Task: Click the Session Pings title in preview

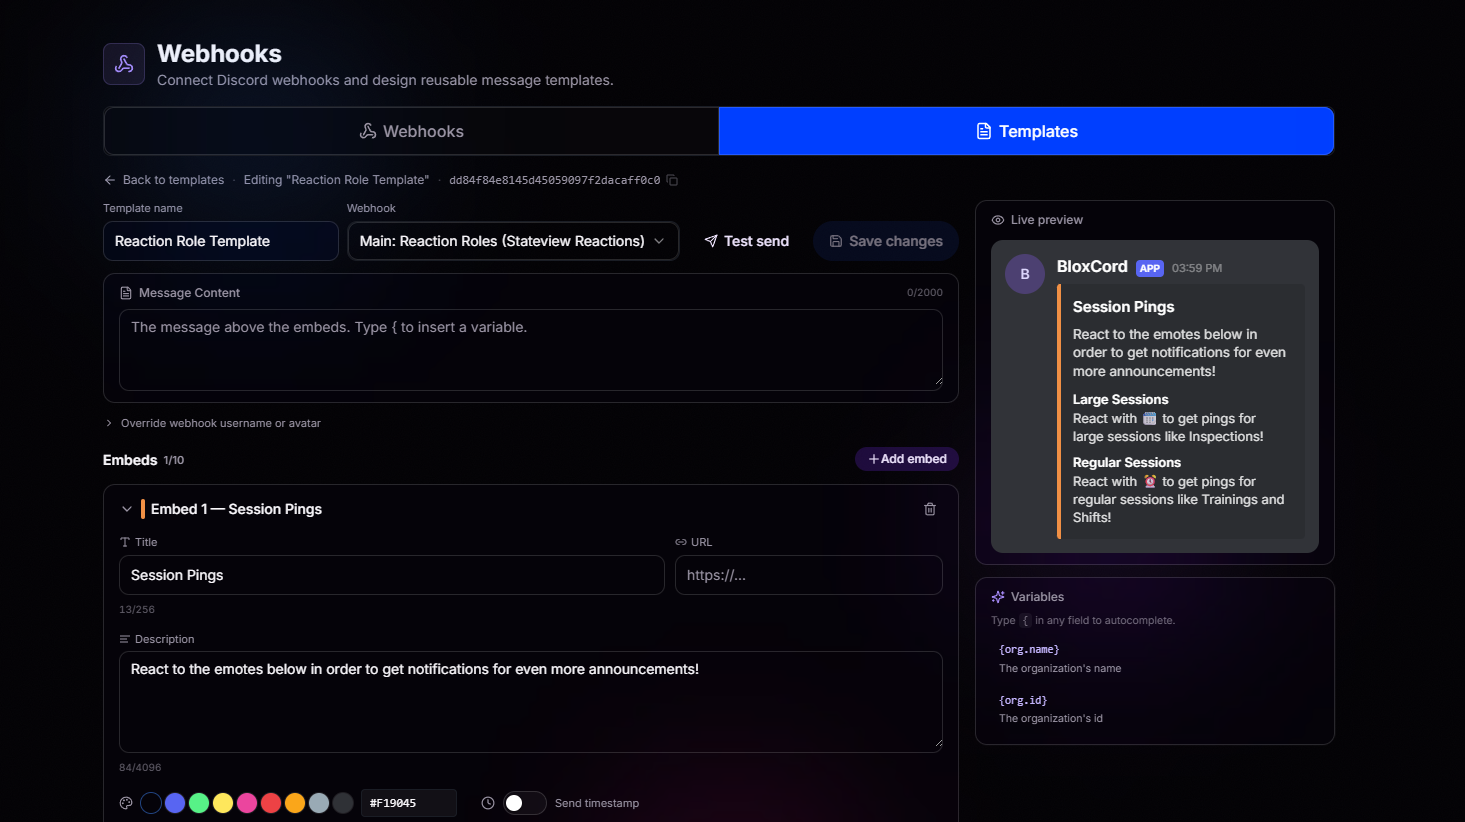Action: 1124,307
